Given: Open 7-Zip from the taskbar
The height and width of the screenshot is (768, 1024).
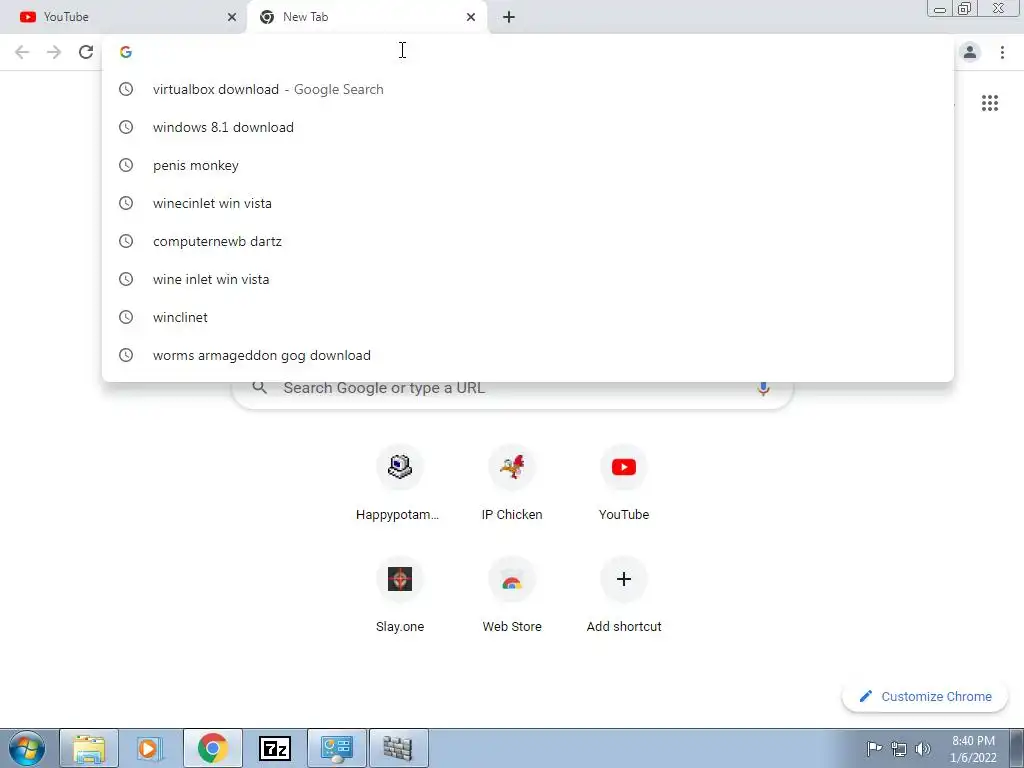Looking at the screenshot, I should click(275, 748).
